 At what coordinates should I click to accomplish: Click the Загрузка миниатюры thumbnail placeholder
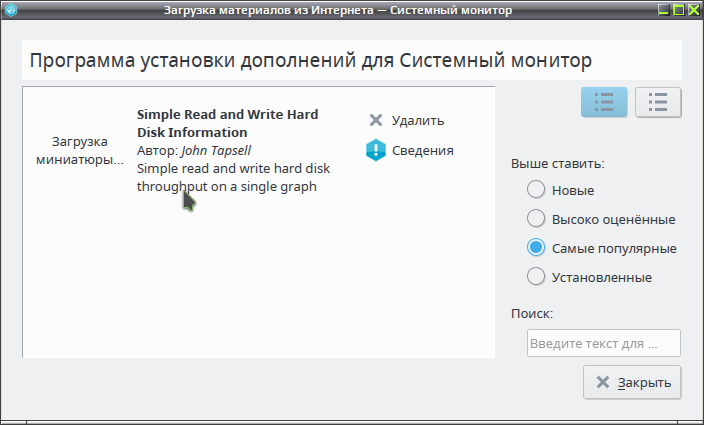pos(79,150)
